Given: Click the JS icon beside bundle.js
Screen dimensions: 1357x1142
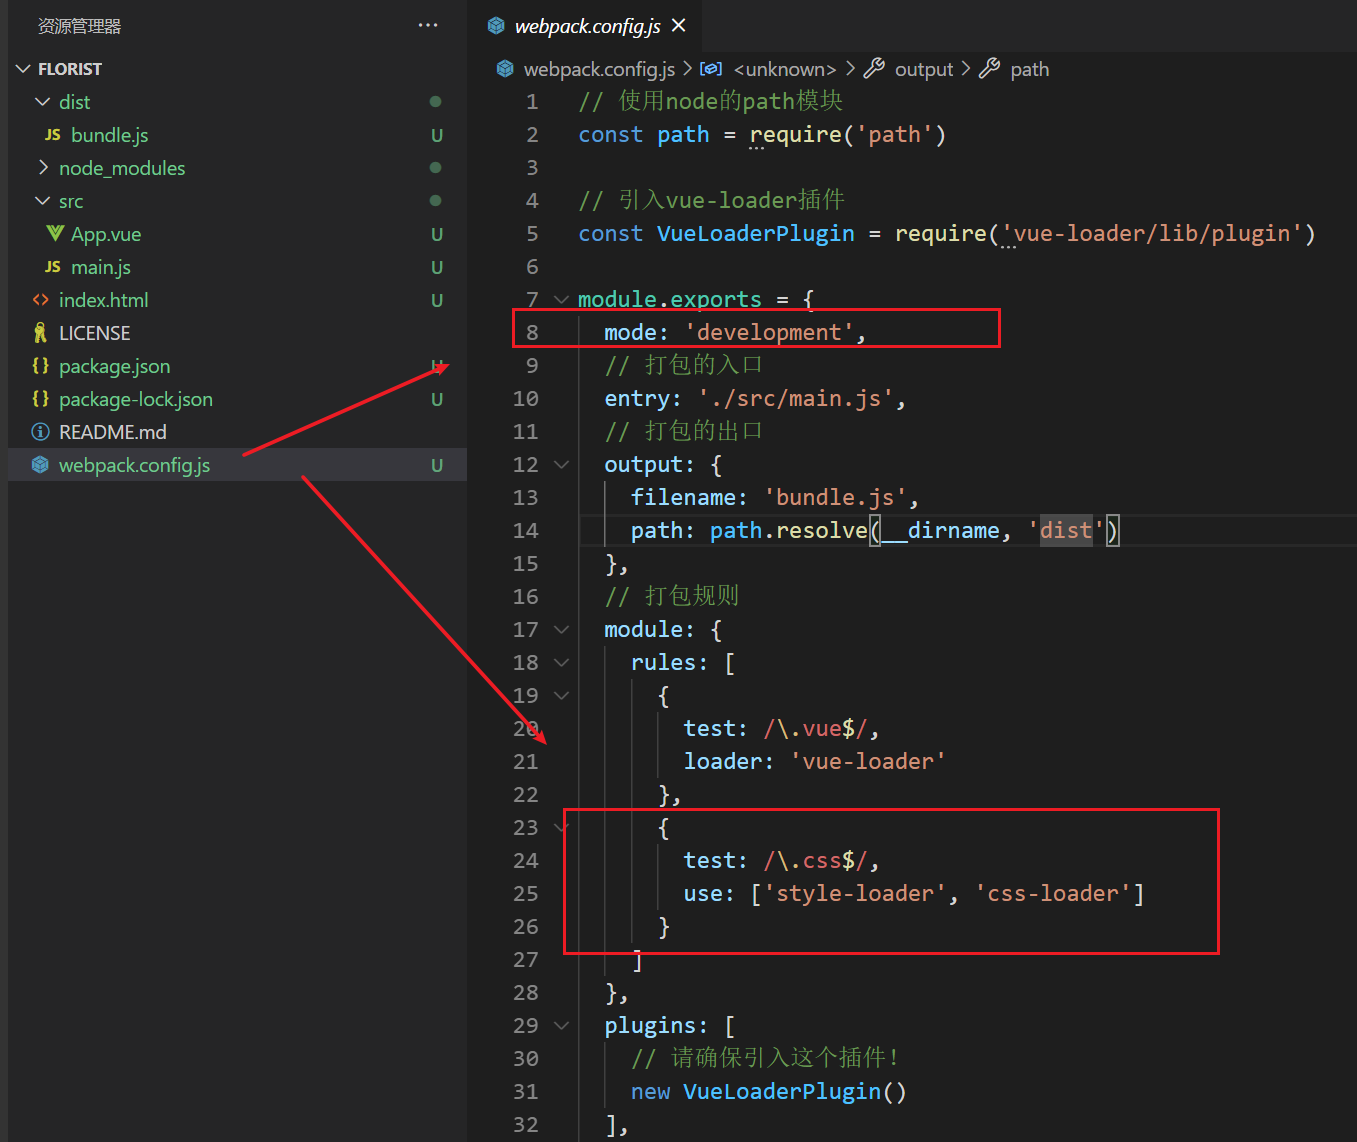Looking at the screenshot, I should tap(53, 135).
